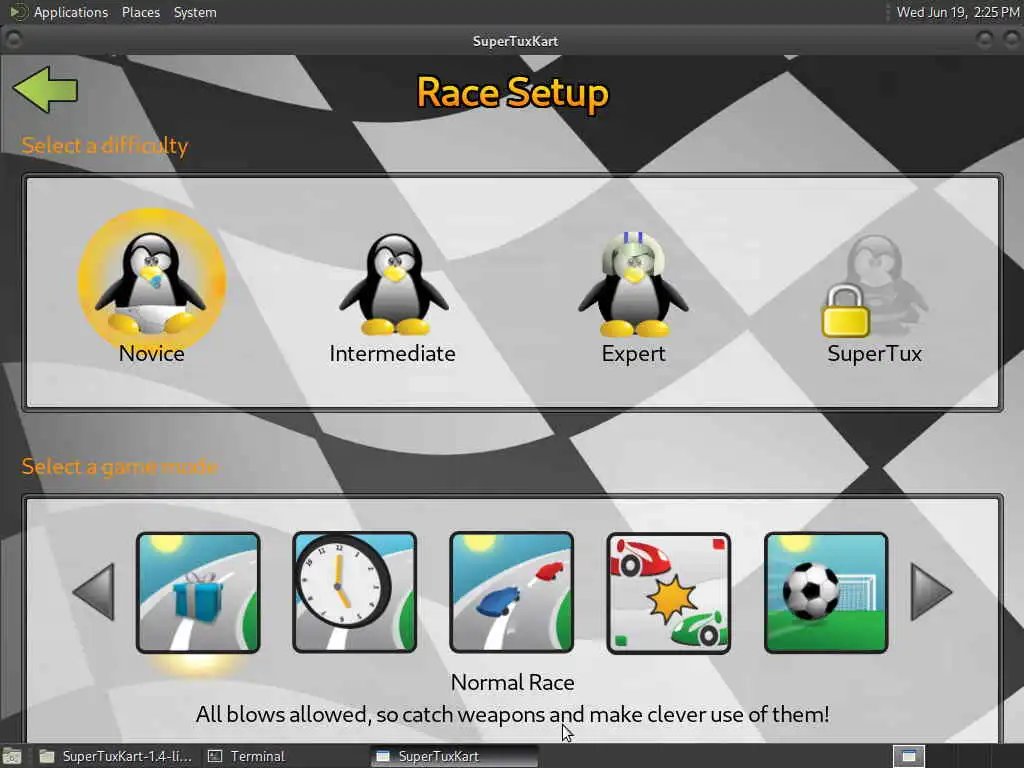Open the System menu
The image size is (1024, 768).
click(x=195, y=12)
